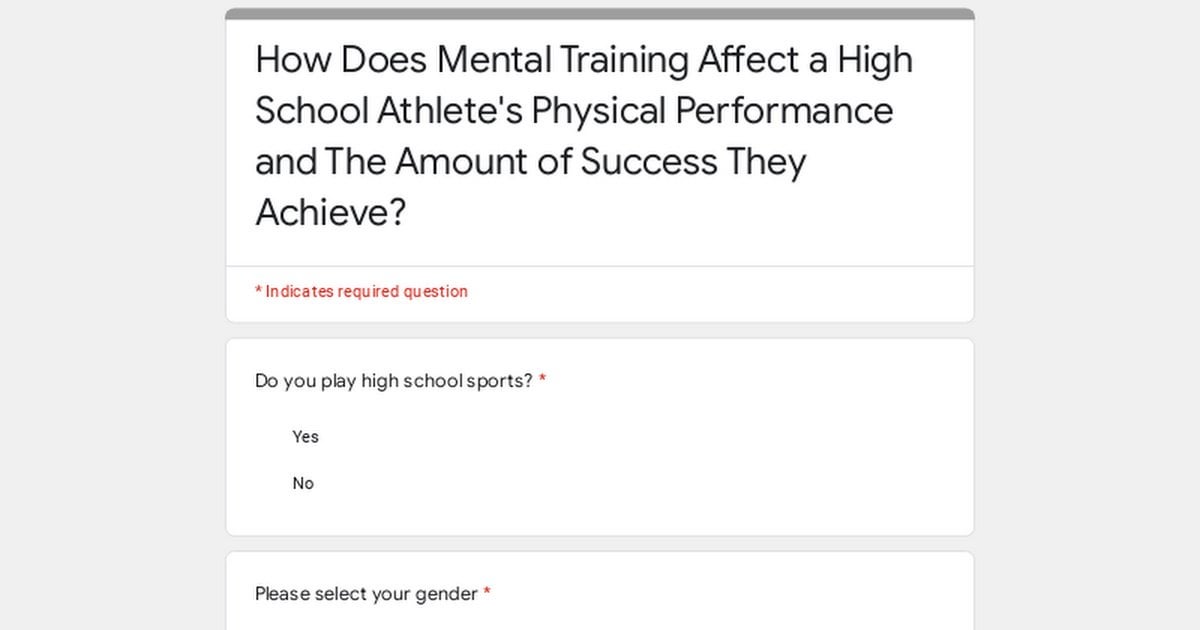
Task: Click the No answer label
Action: pos(303,483)
